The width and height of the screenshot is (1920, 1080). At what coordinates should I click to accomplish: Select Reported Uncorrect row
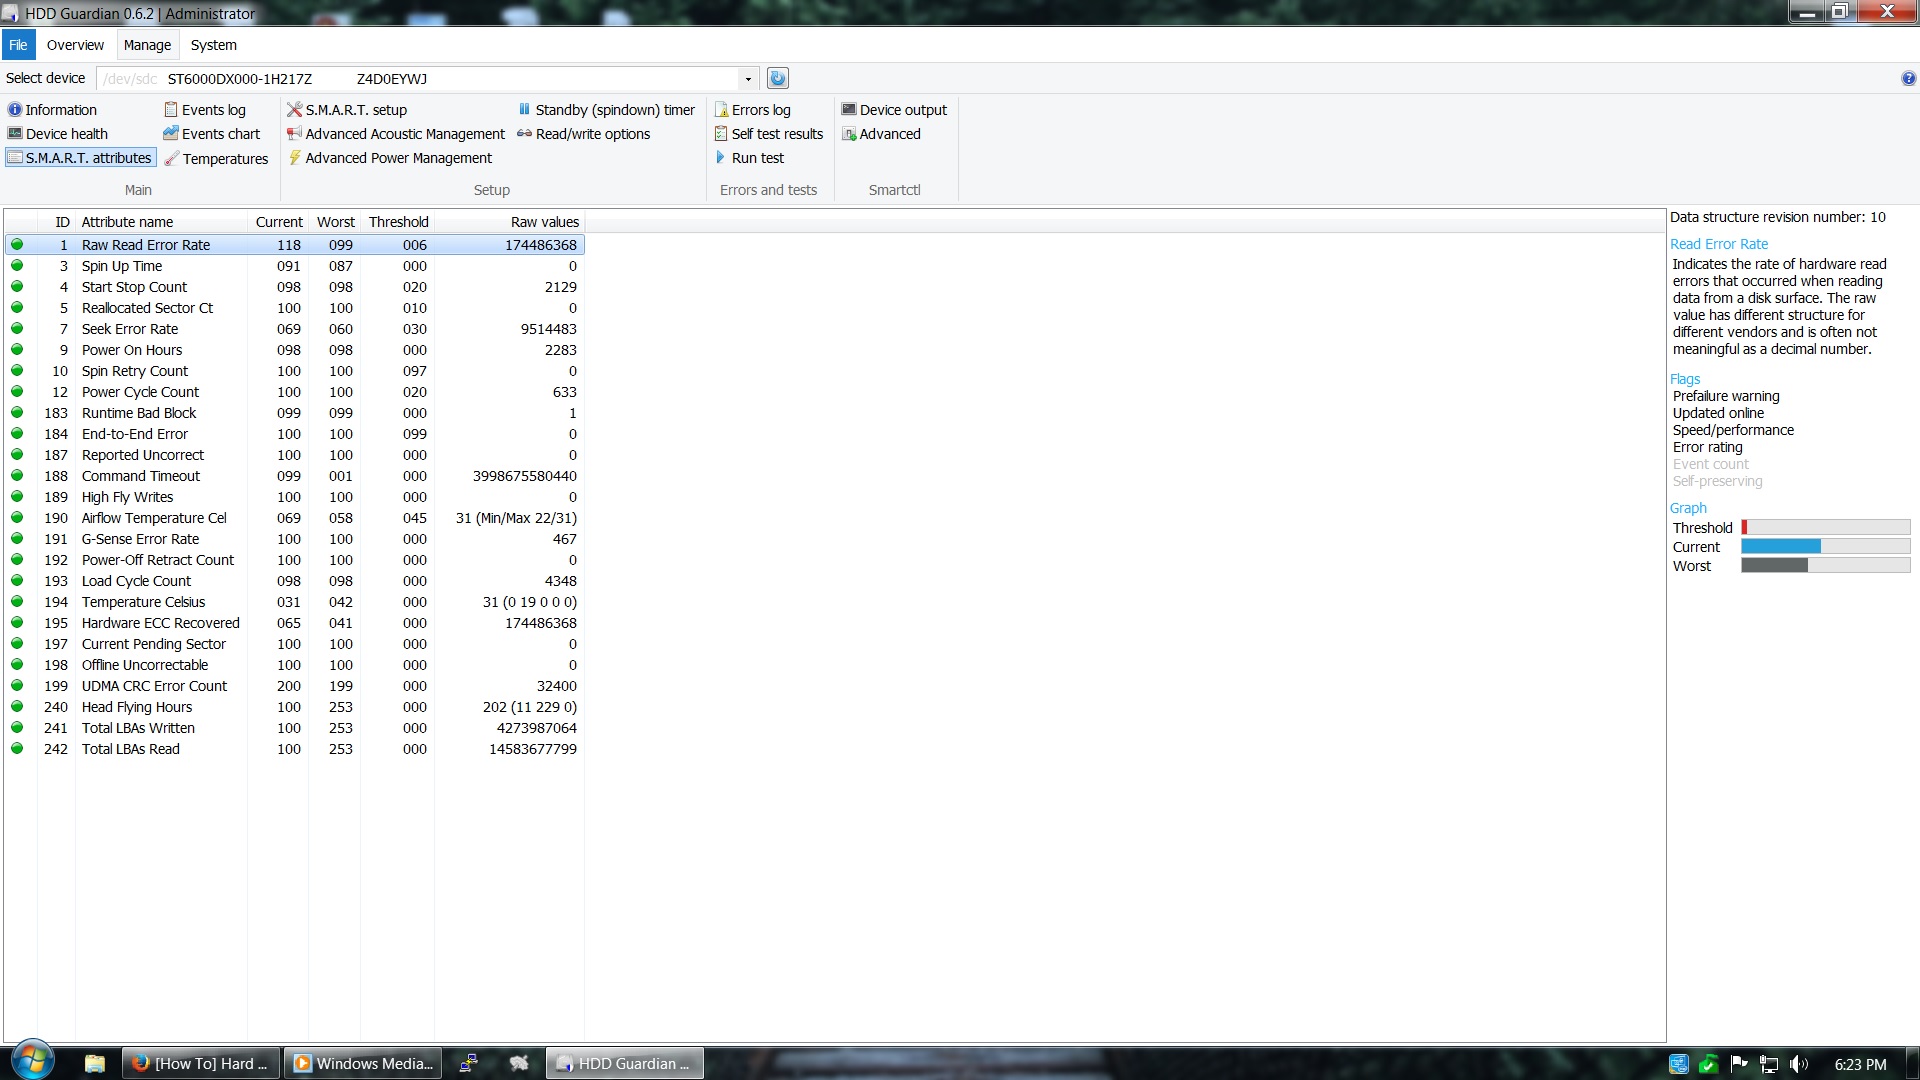295,455
